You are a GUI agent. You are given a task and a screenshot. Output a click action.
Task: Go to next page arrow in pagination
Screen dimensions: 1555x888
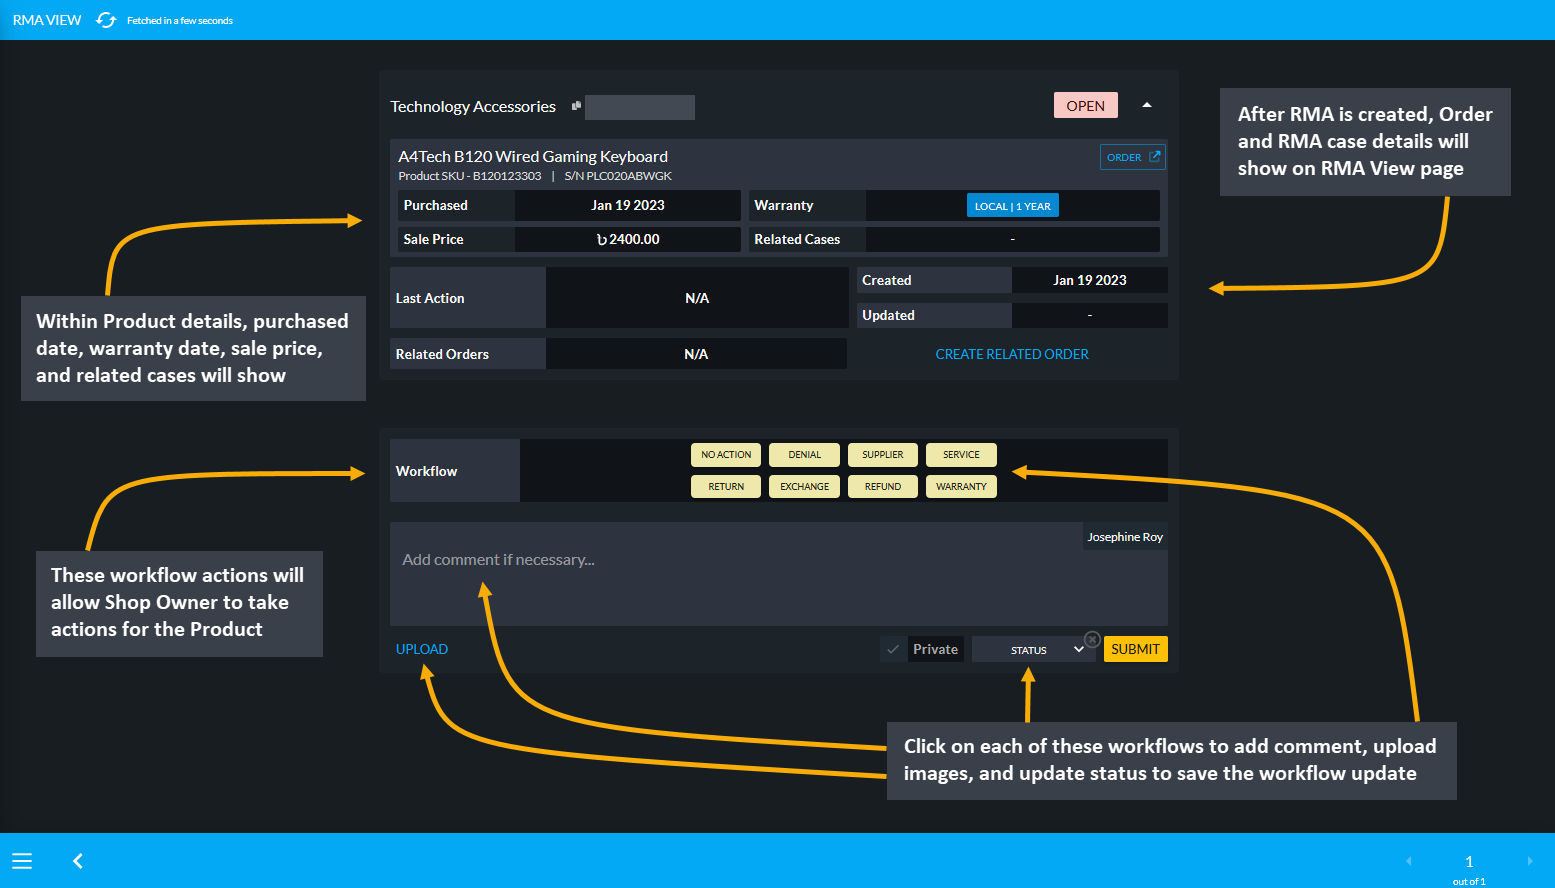click(x=1529, y=861)
